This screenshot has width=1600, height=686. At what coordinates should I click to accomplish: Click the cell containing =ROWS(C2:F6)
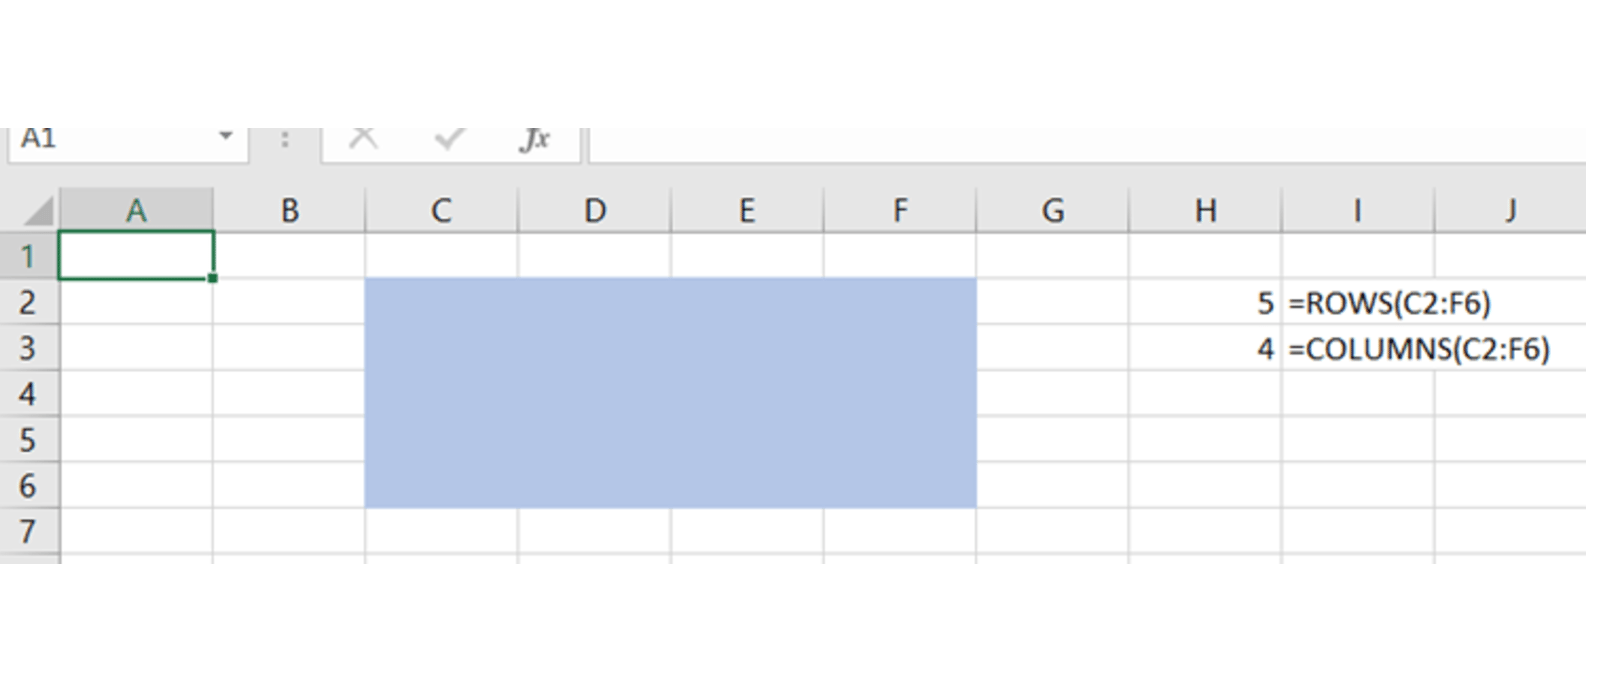[x=1357, y=302]
